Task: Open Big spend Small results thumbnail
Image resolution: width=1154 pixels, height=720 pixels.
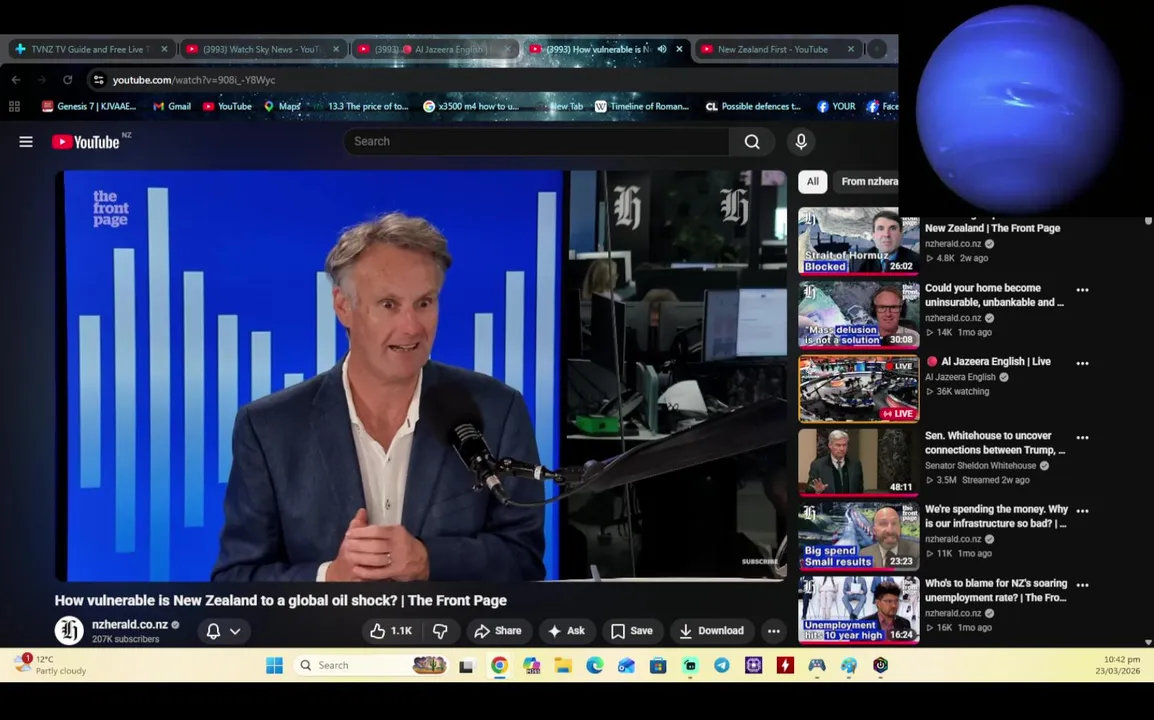Action: (x=859, y=536)
